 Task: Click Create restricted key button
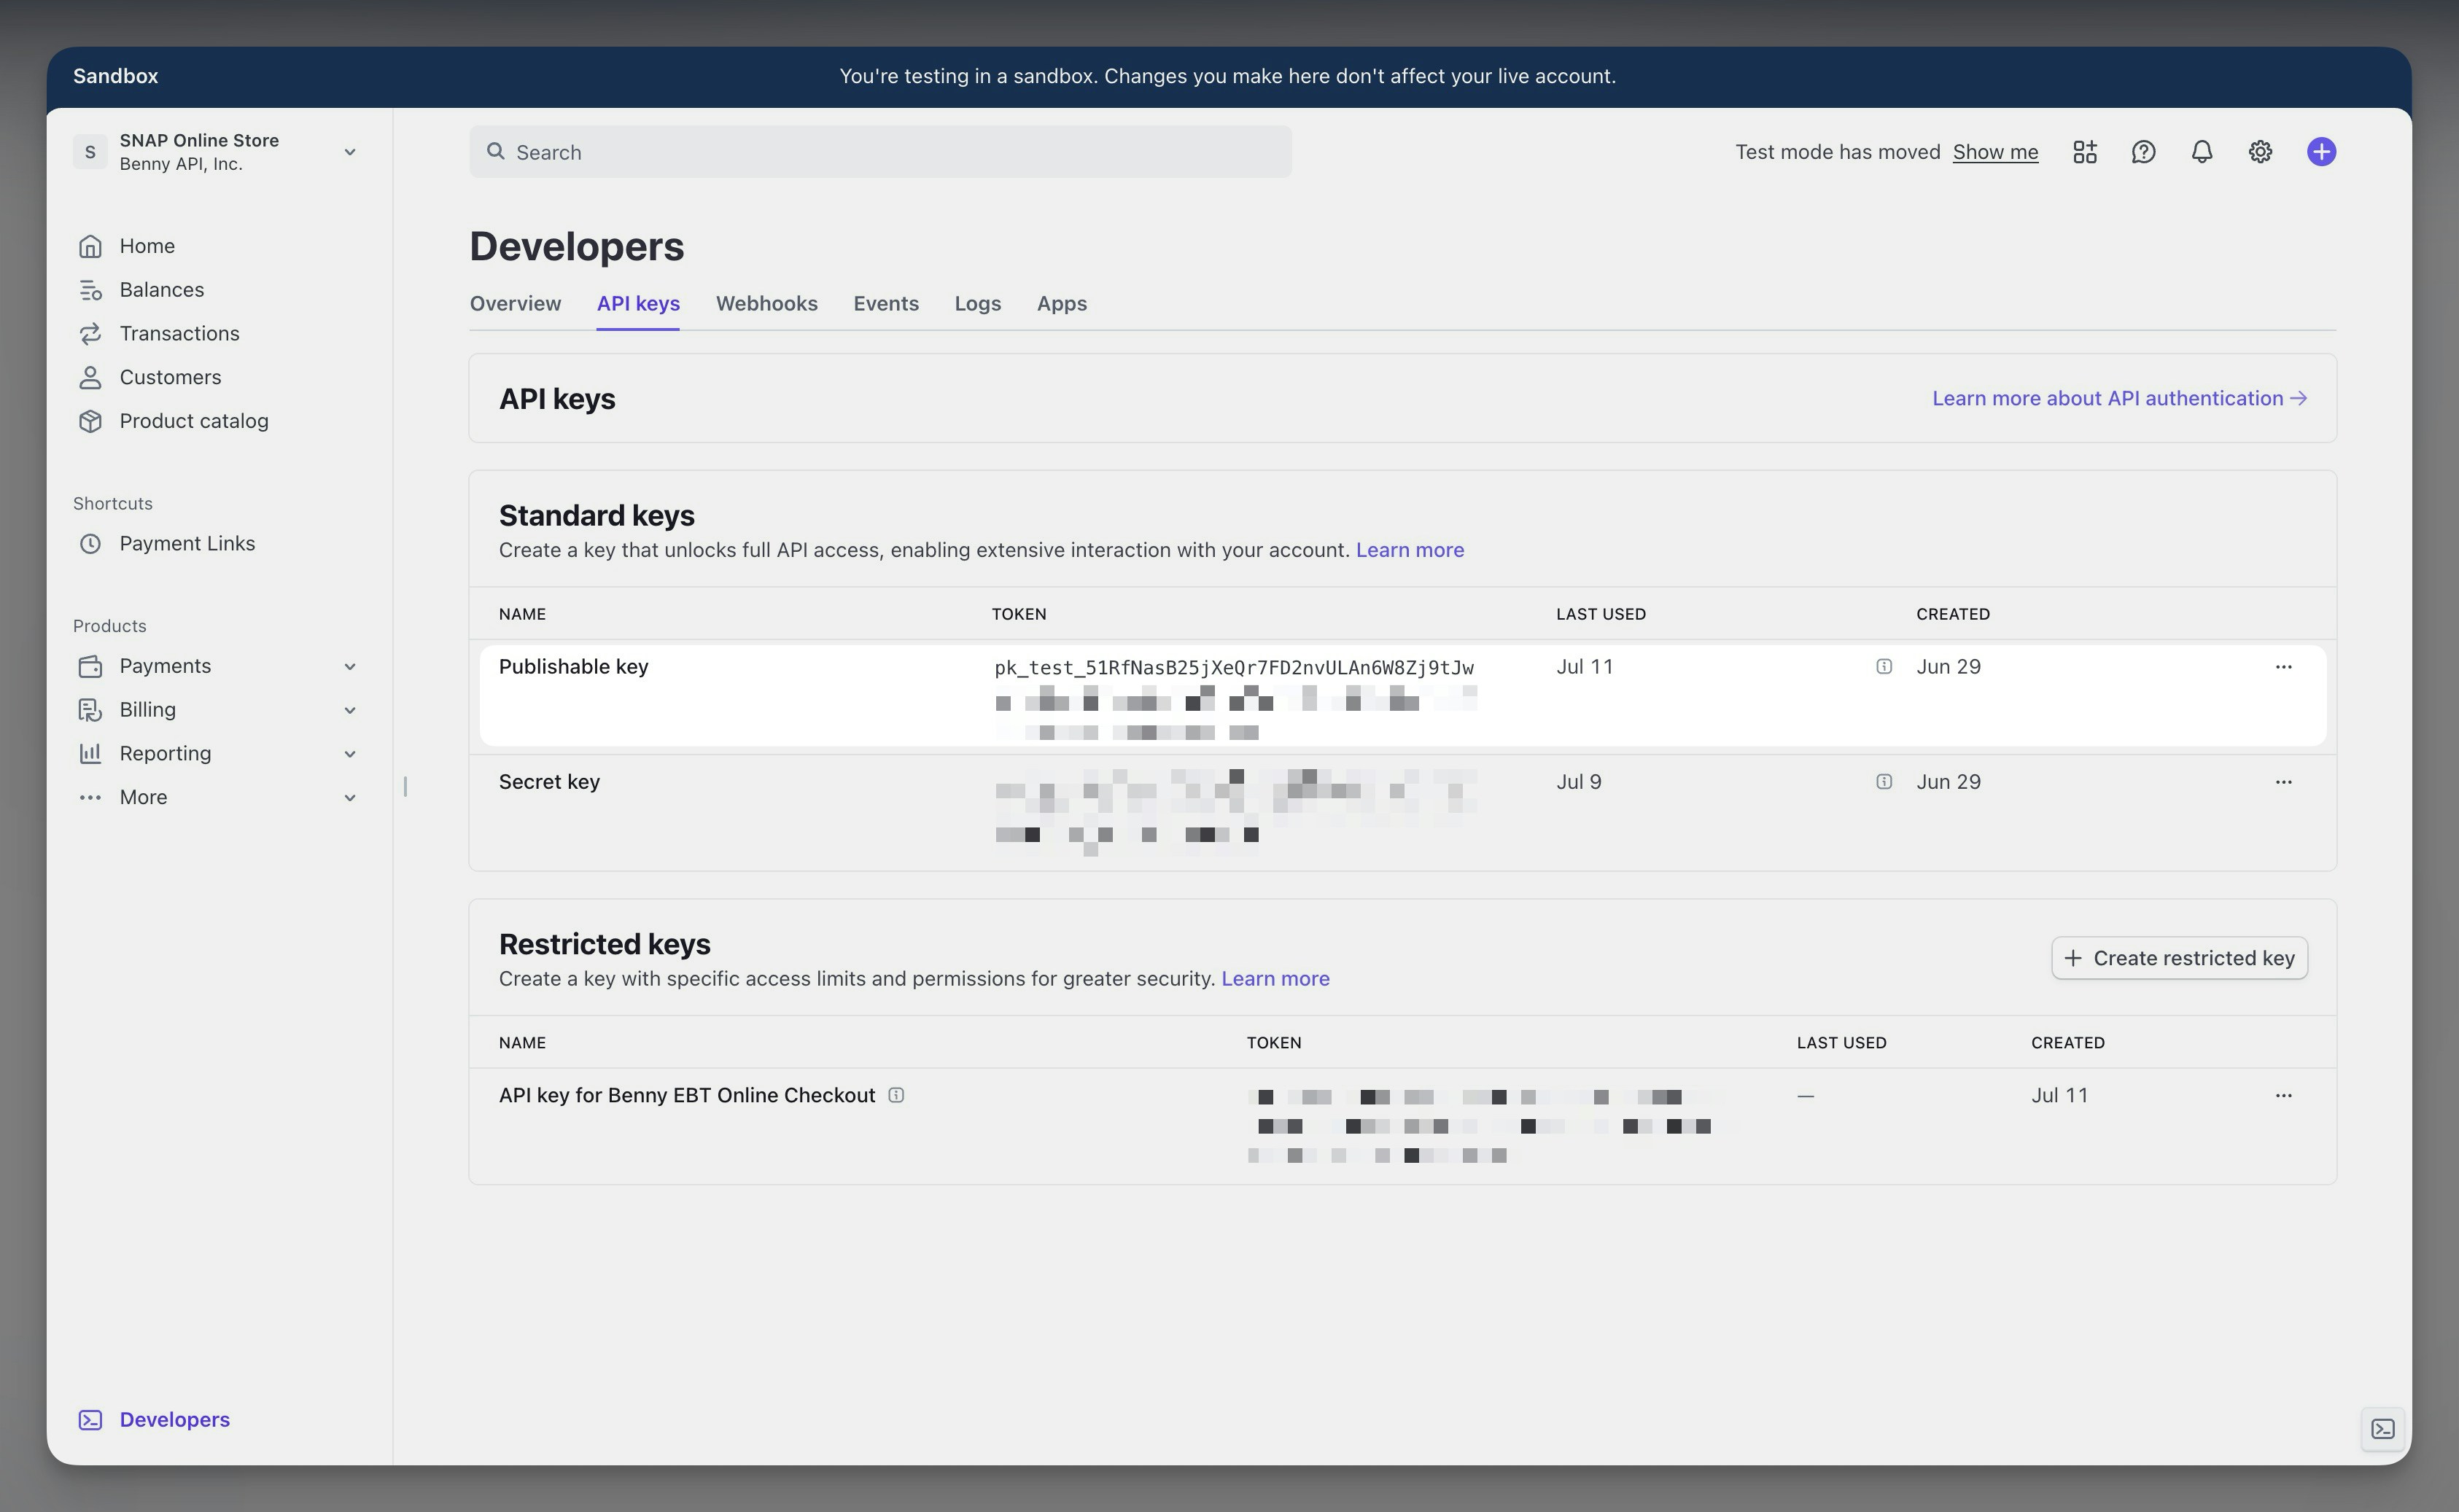pos(2179,958)
